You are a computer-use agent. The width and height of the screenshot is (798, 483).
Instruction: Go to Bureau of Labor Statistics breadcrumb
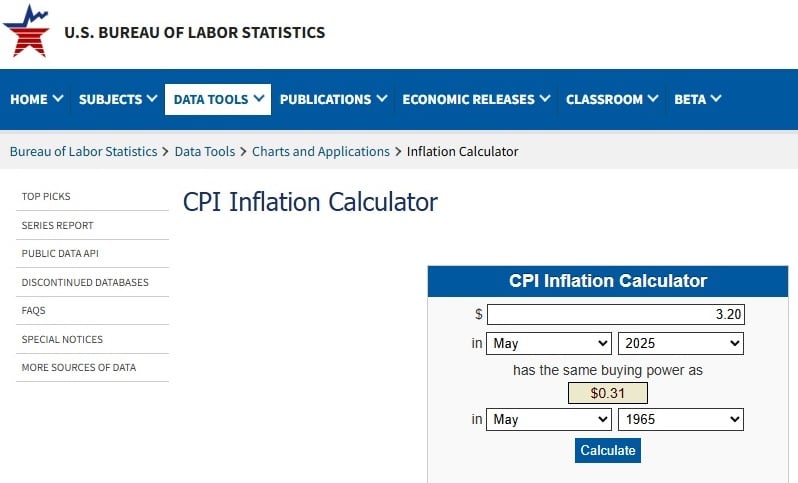(83, 152)
